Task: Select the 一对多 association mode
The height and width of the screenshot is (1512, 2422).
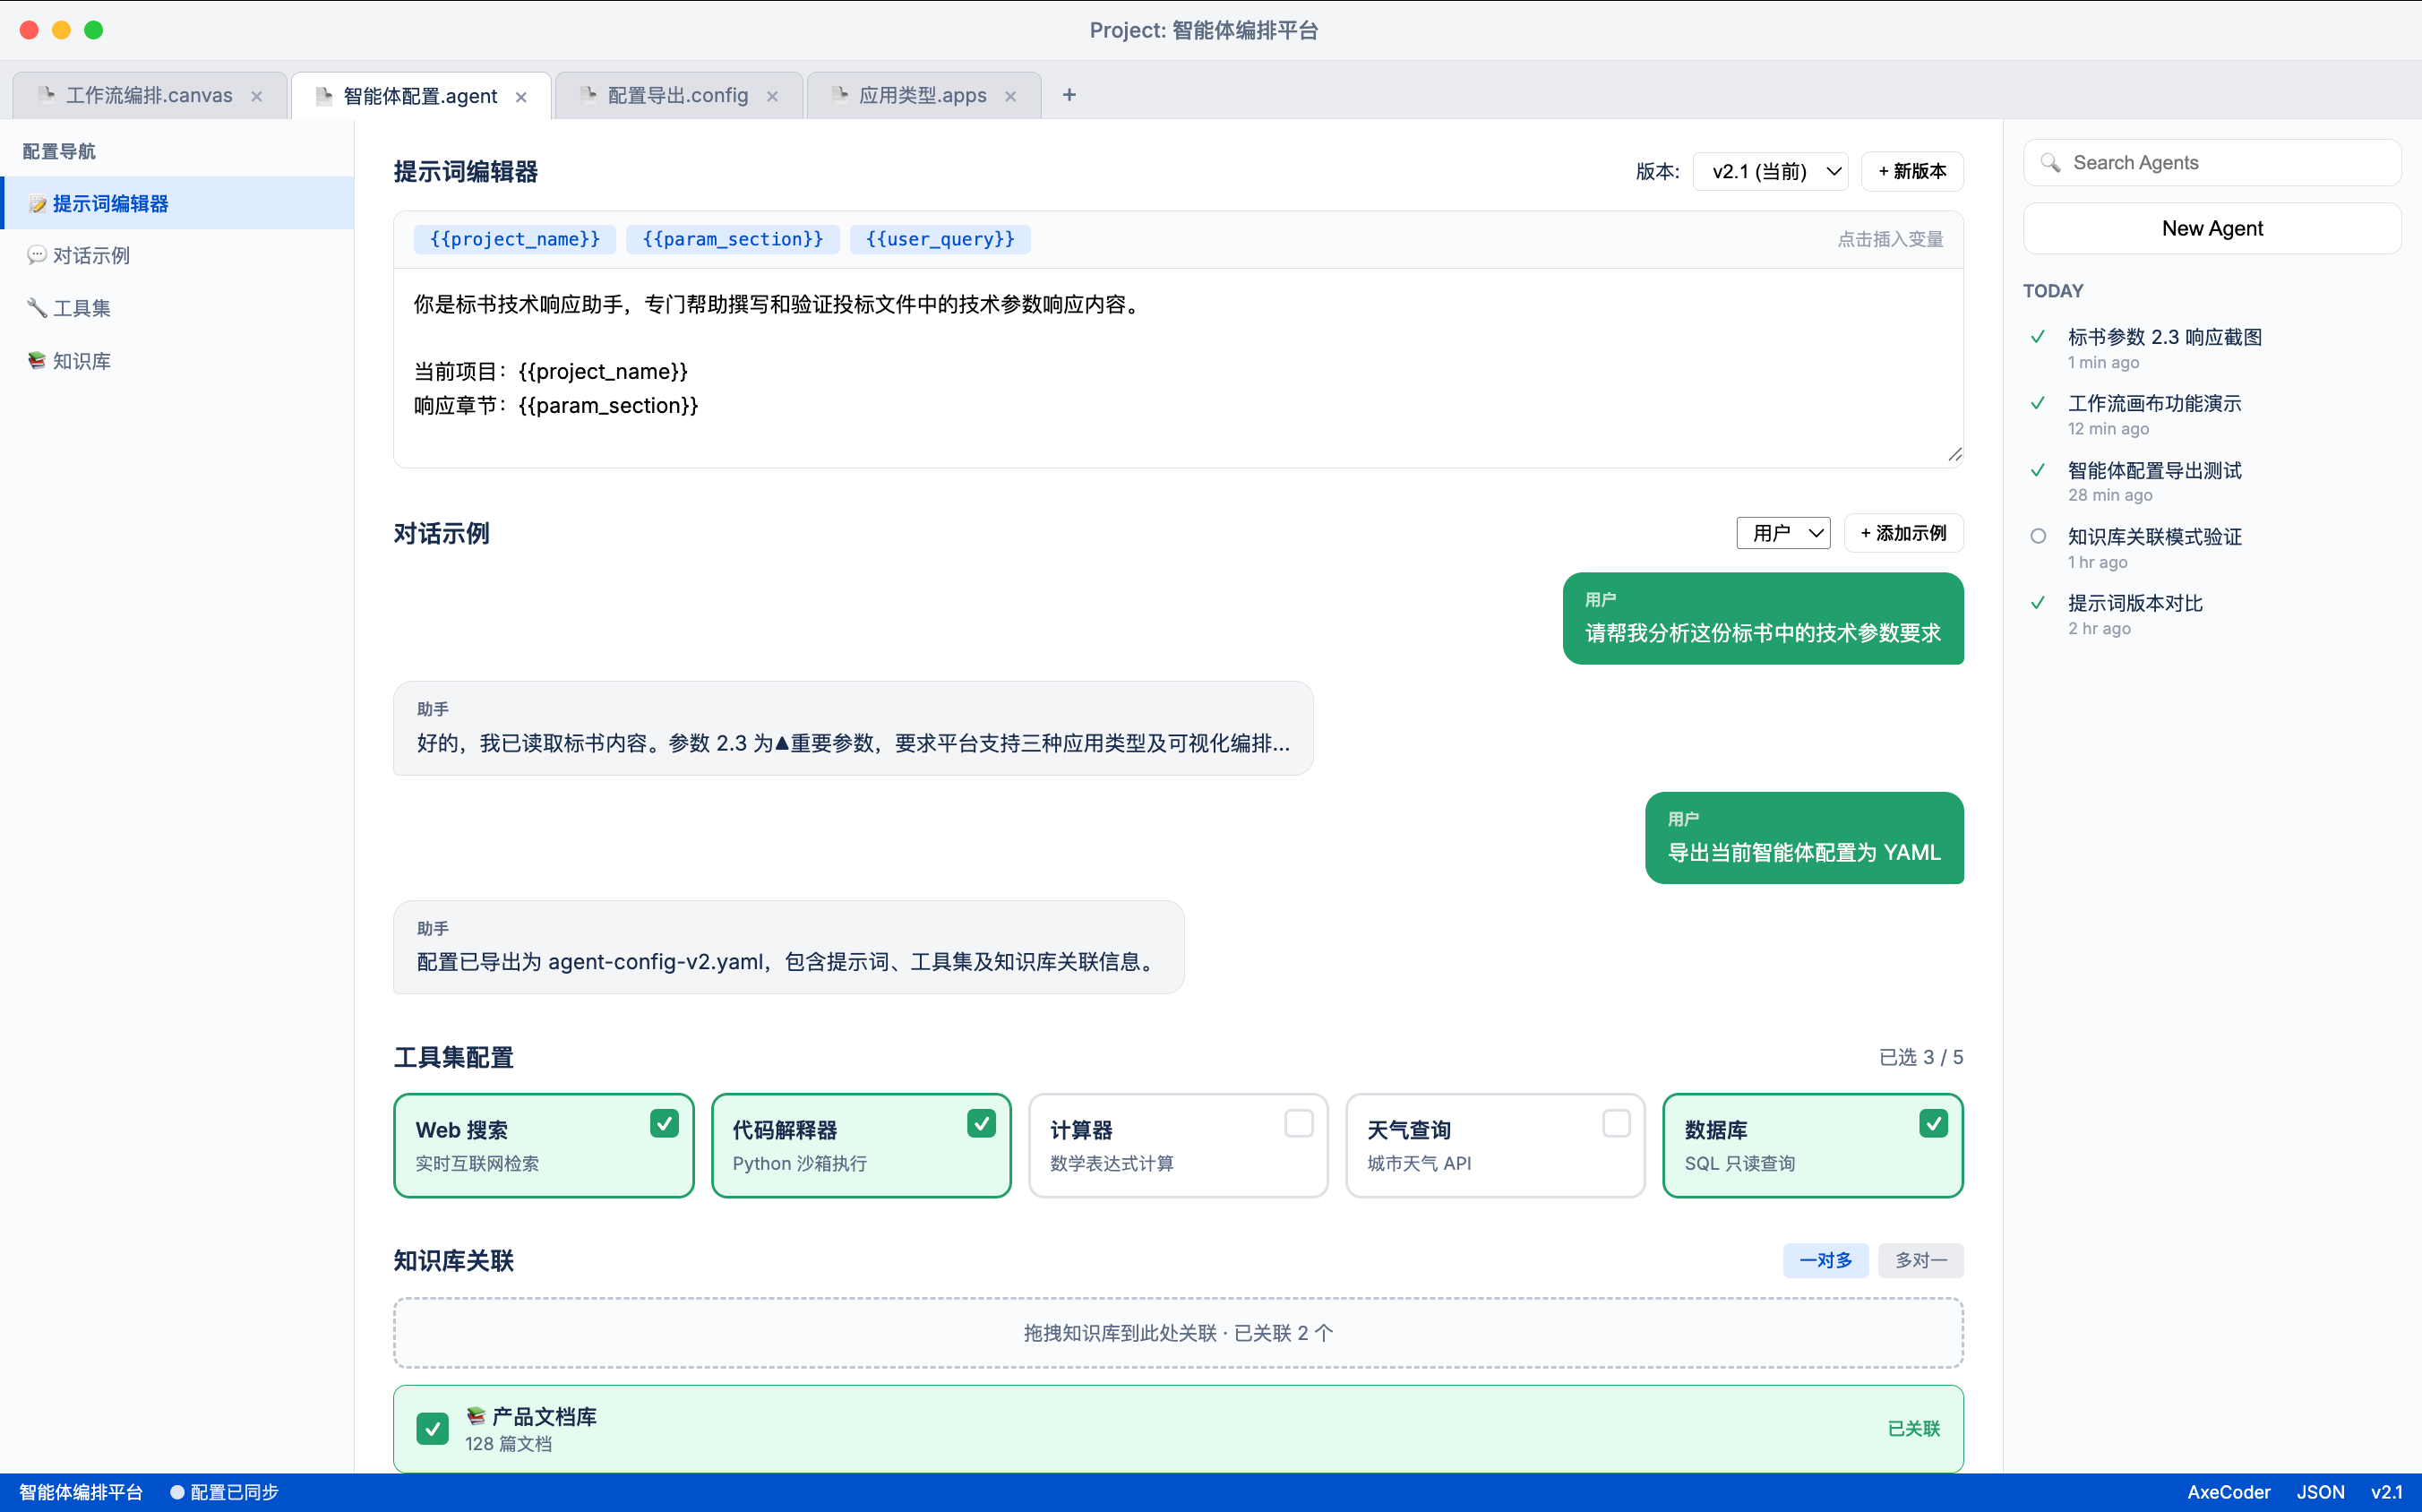Action: point(1826,1260)
